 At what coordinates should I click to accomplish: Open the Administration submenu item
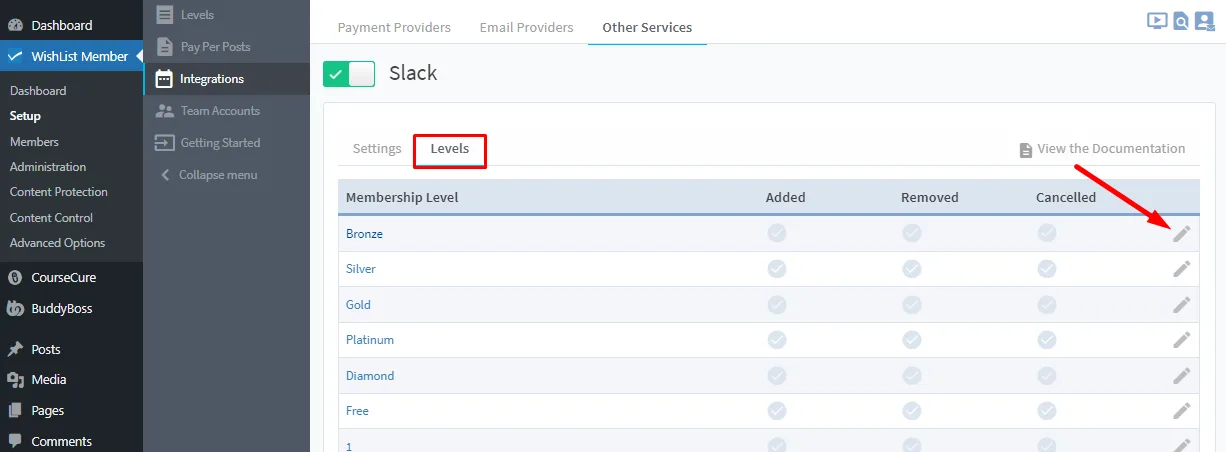pos(48,167)
